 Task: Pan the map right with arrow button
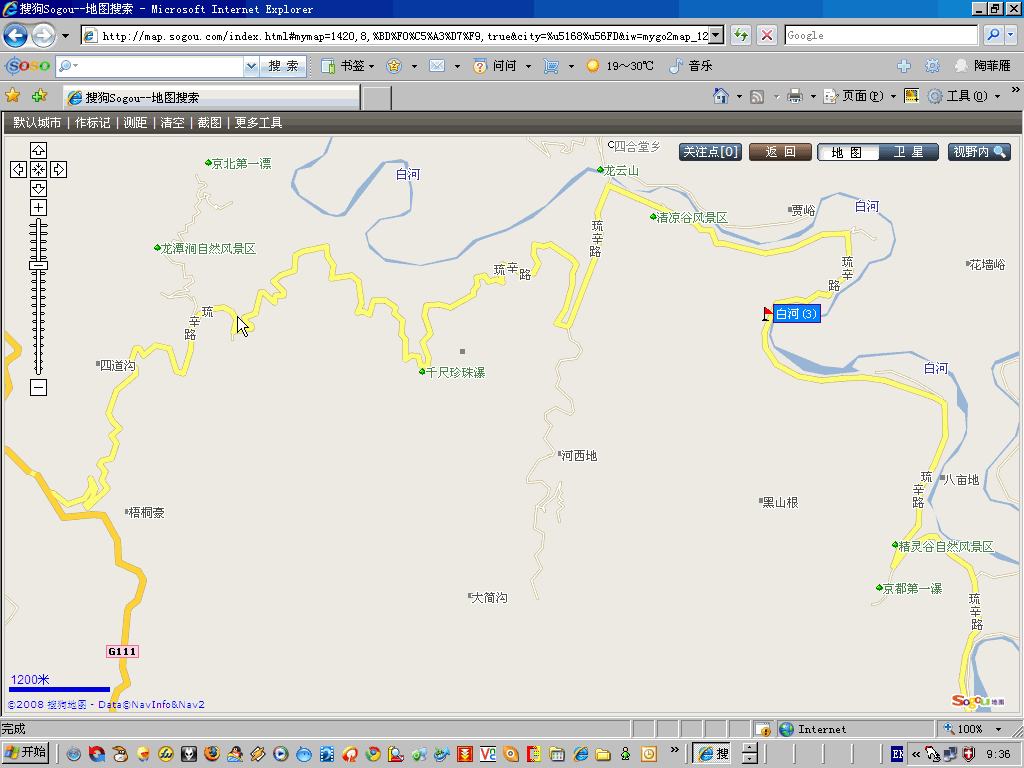point(58,169)
